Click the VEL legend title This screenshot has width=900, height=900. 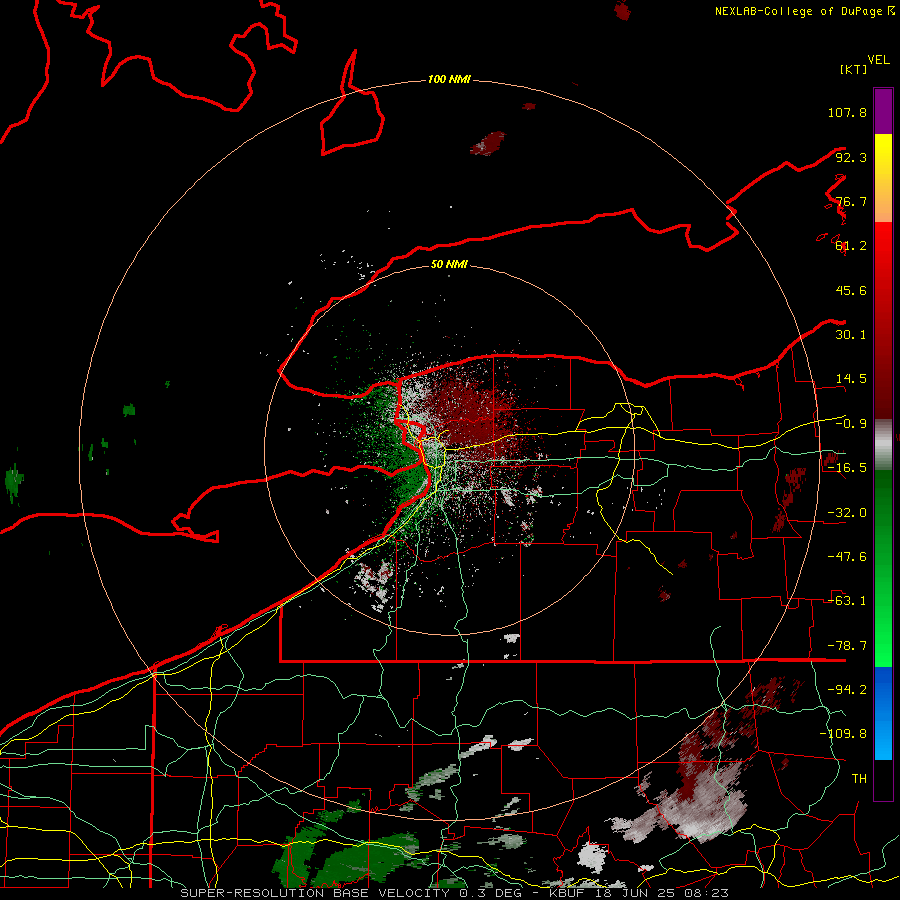point(879,60)
